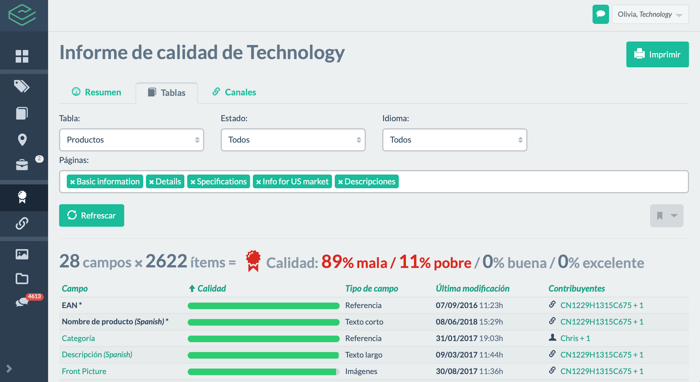Viewport: 700px width, 382px height.
Task: Click the date 30/08/2017 11:36h
Action: pos(469,371)
